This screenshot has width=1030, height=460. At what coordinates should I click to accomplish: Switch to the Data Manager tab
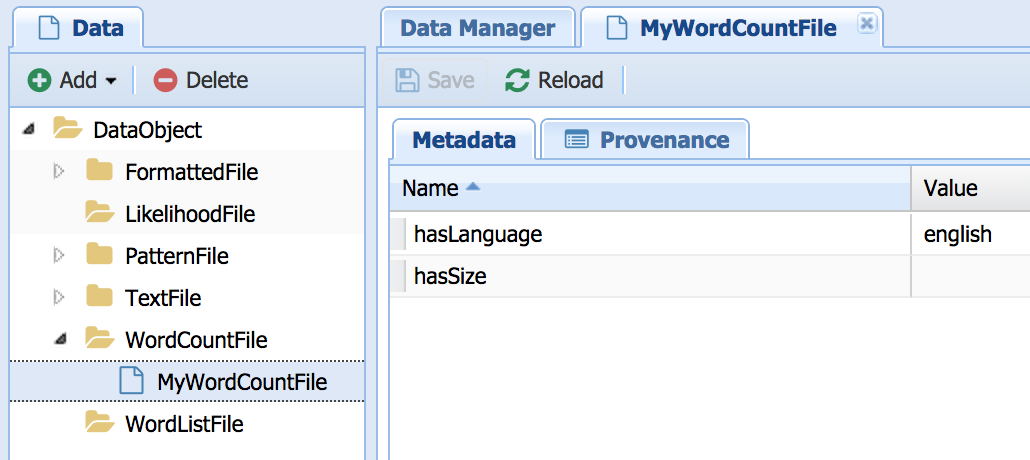477,28
